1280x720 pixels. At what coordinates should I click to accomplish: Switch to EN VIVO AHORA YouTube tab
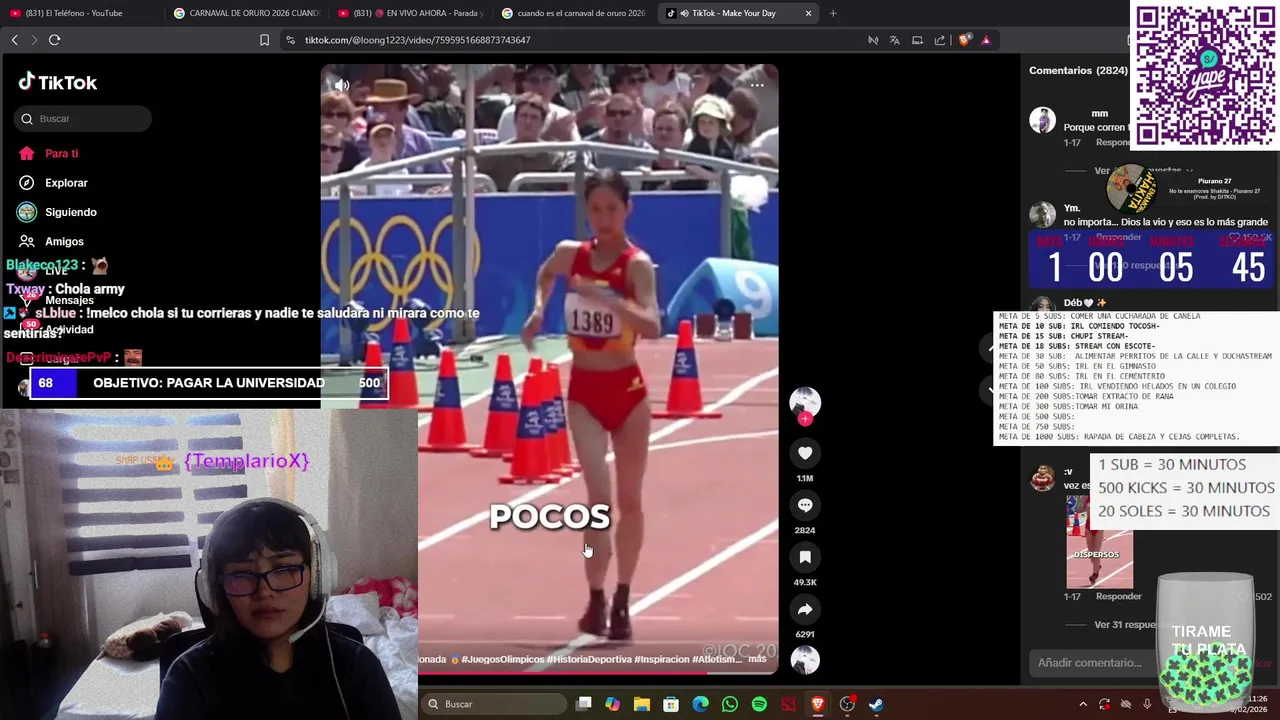tap(410, 13)
